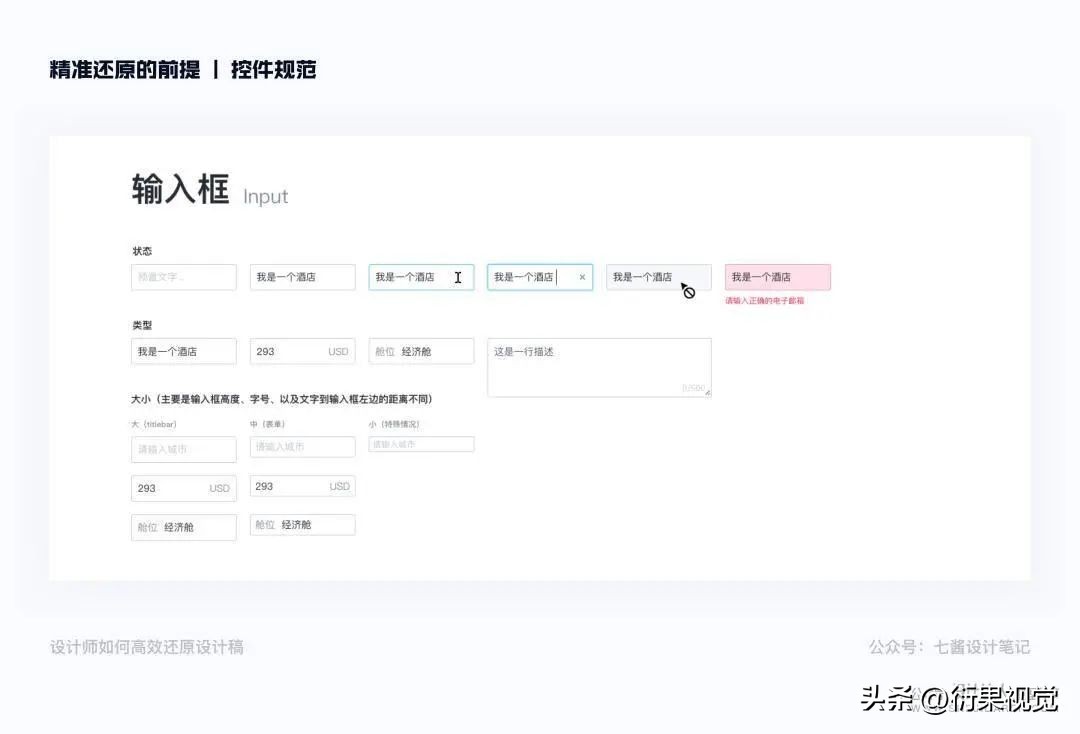1080x734 pixels.
Task: Click the disabled-cursor icon beside the input
Action: [687, 291]
